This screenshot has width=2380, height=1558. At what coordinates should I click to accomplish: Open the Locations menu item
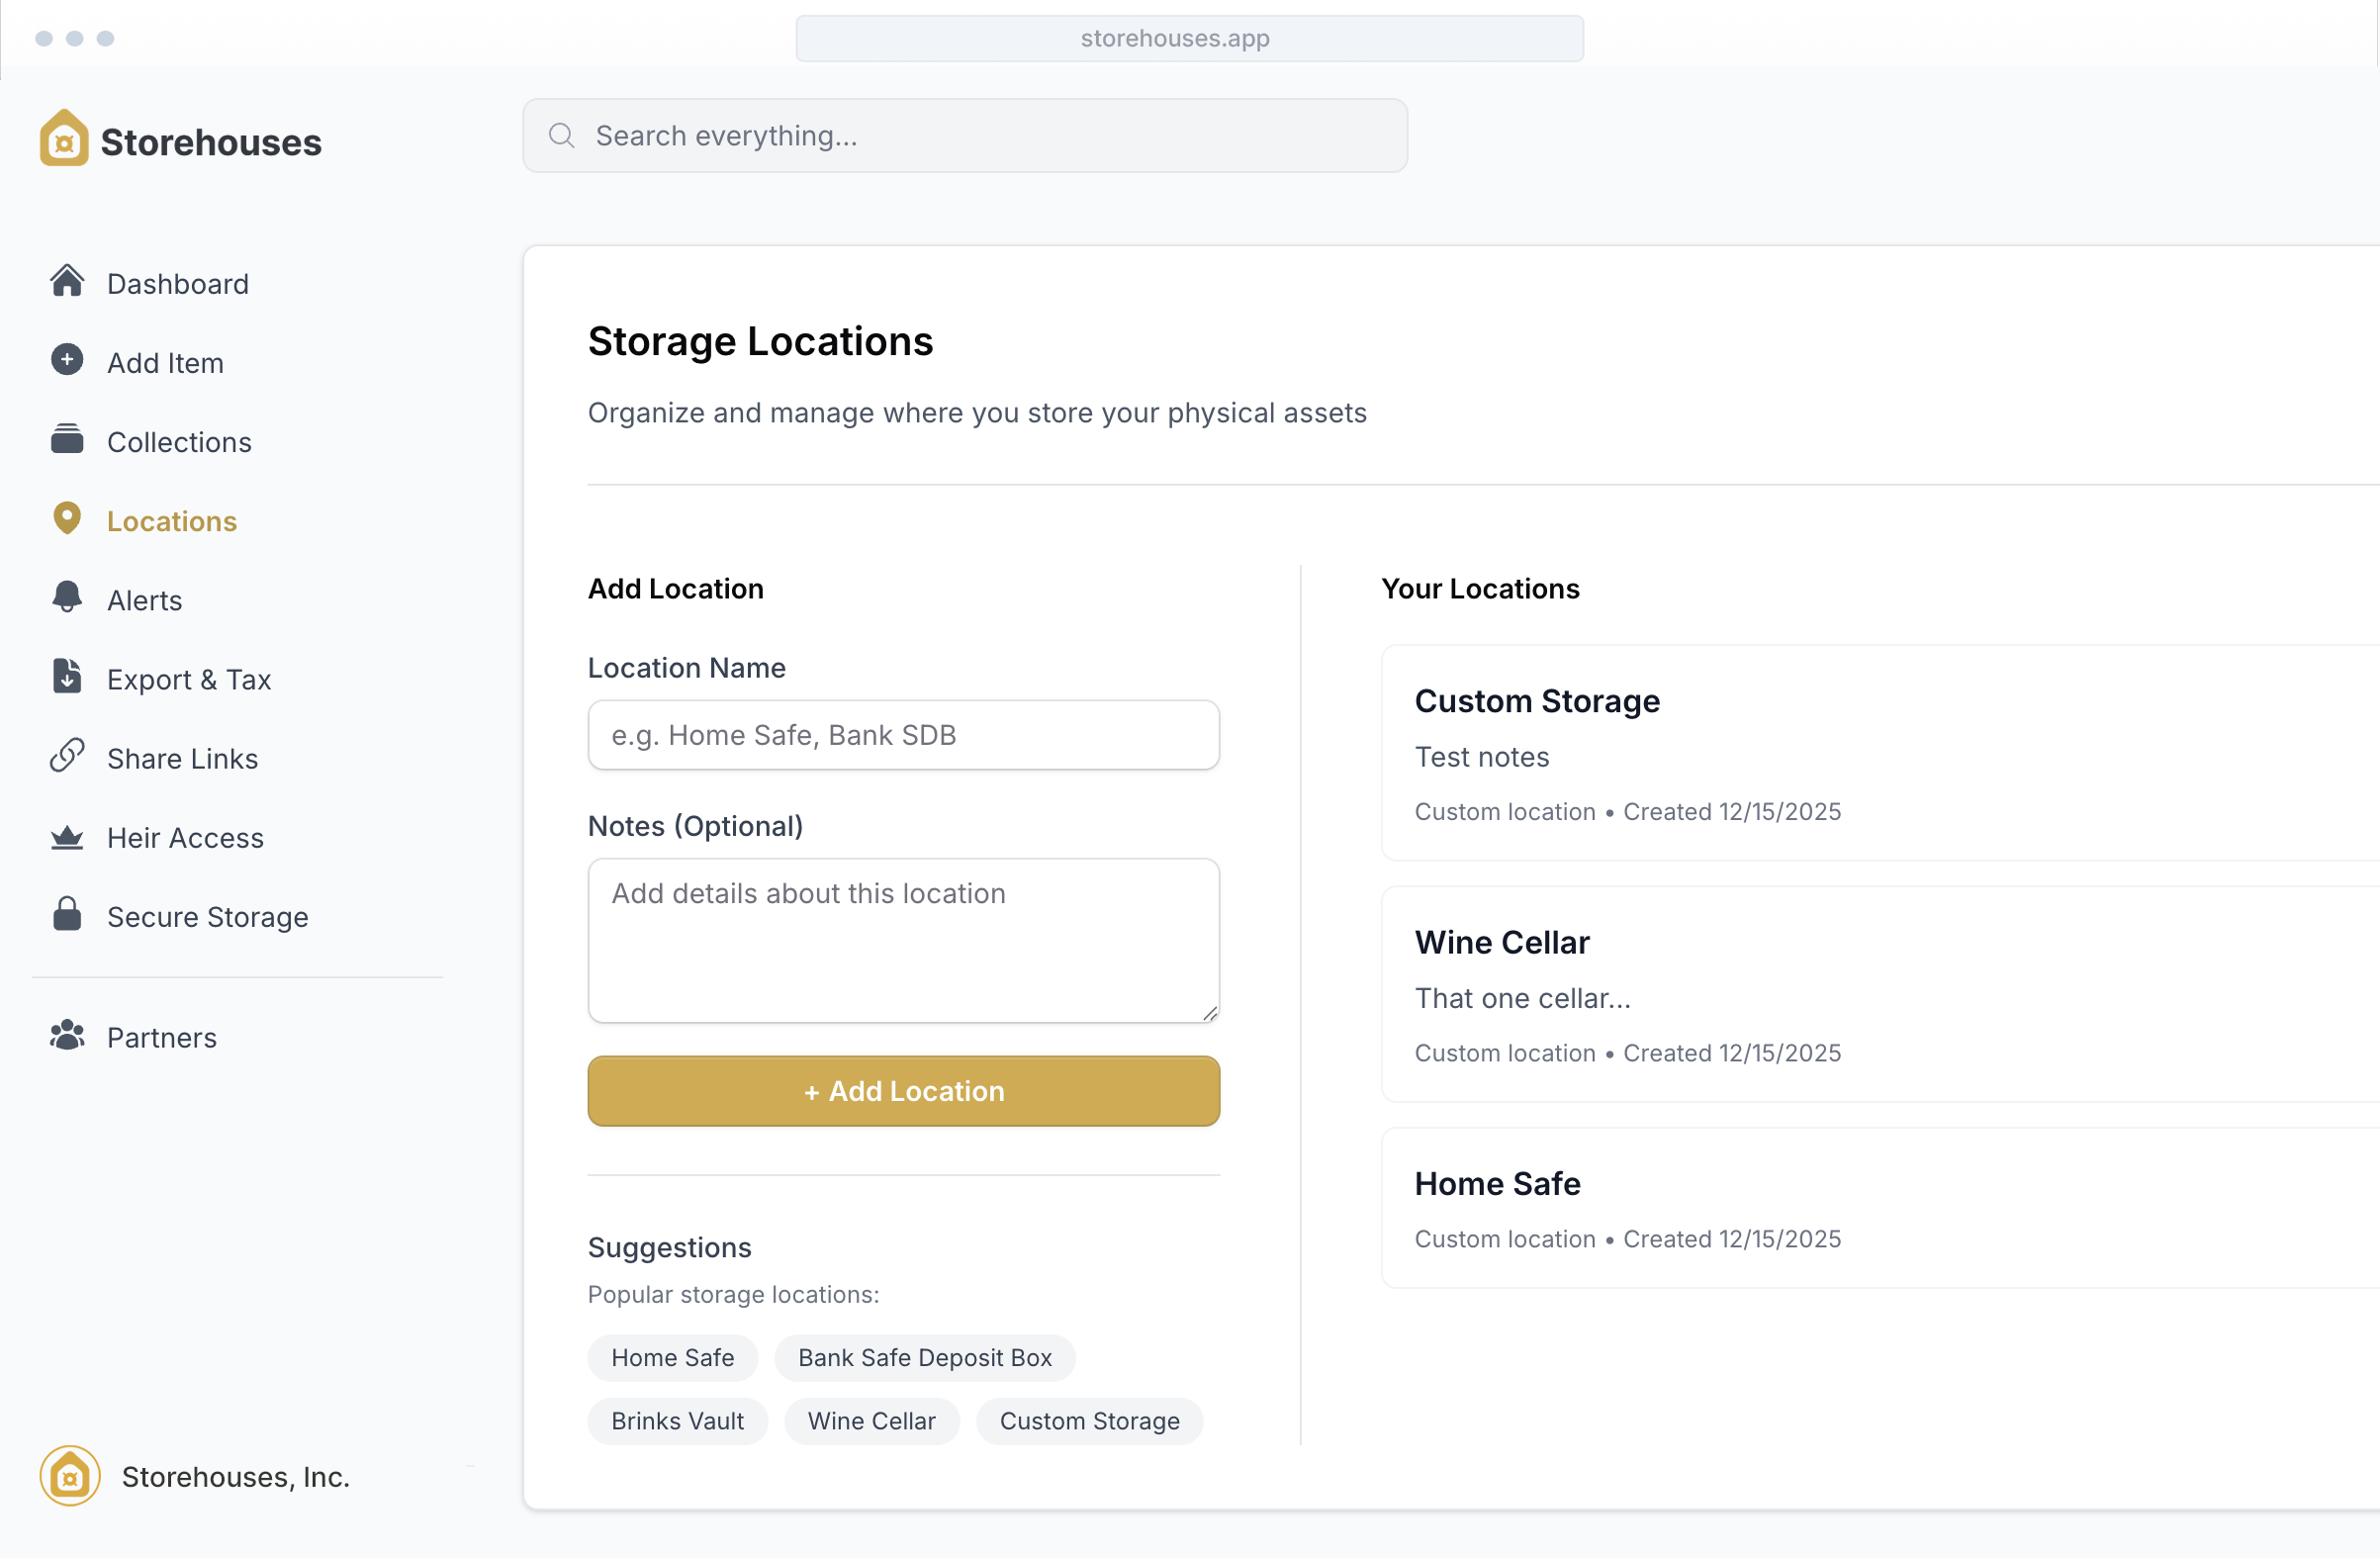coord(171,521)
